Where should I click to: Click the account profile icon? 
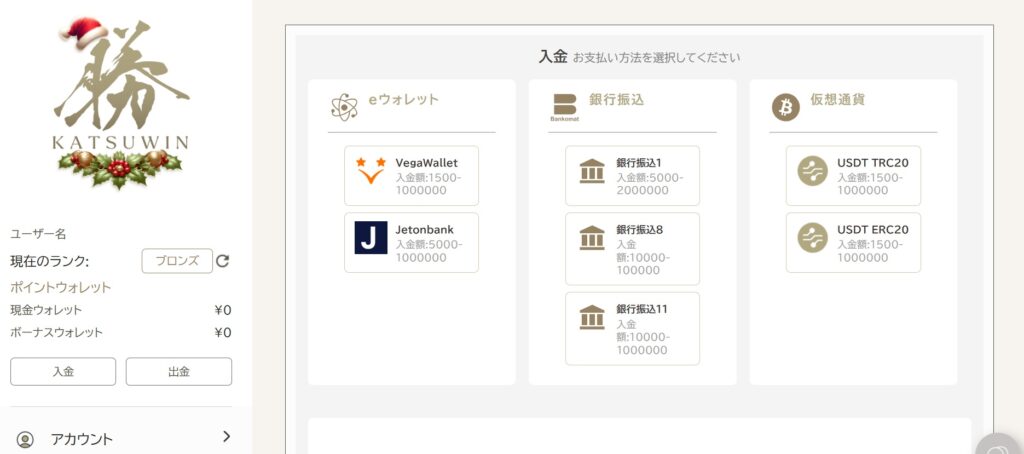coord(25,439)
